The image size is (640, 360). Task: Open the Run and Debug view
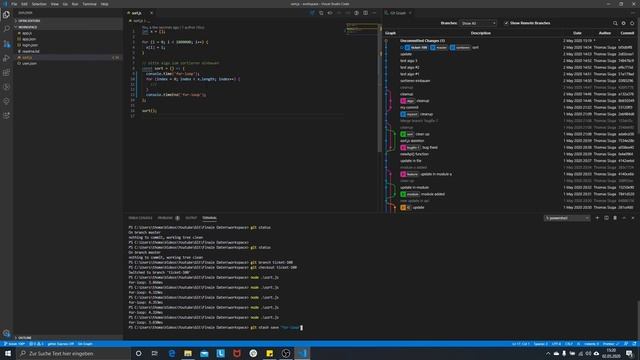pyautogui.click(x=6, y=58)
